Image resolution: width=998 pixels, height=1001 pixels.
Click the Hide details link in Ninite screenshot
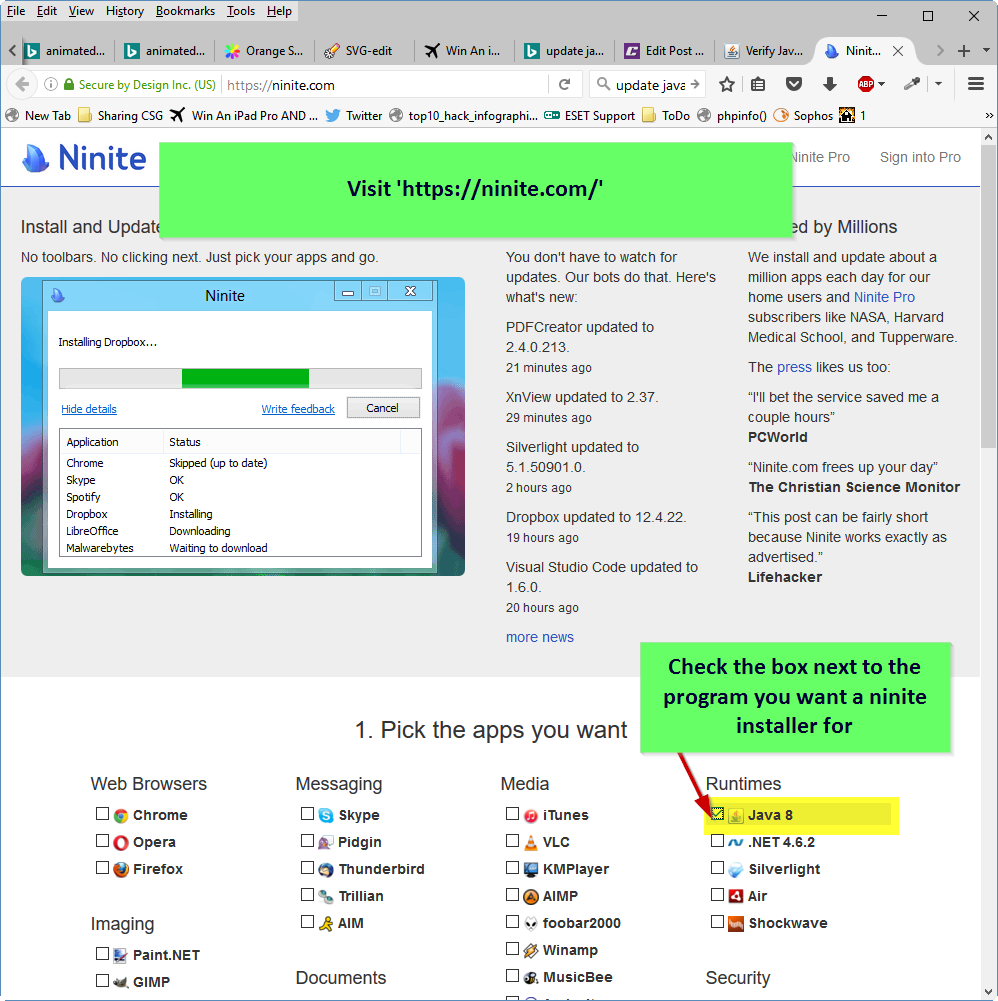tap(89, 409)
